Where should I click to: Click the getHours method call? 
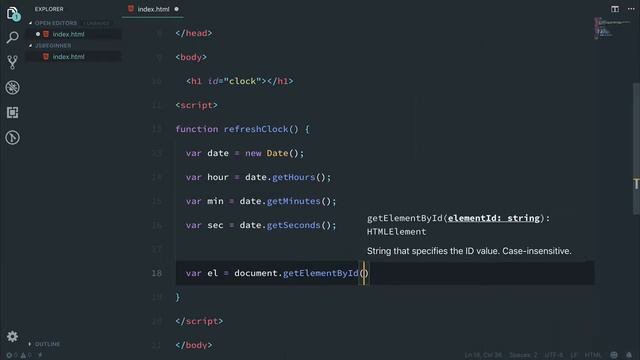click(293, 177)
